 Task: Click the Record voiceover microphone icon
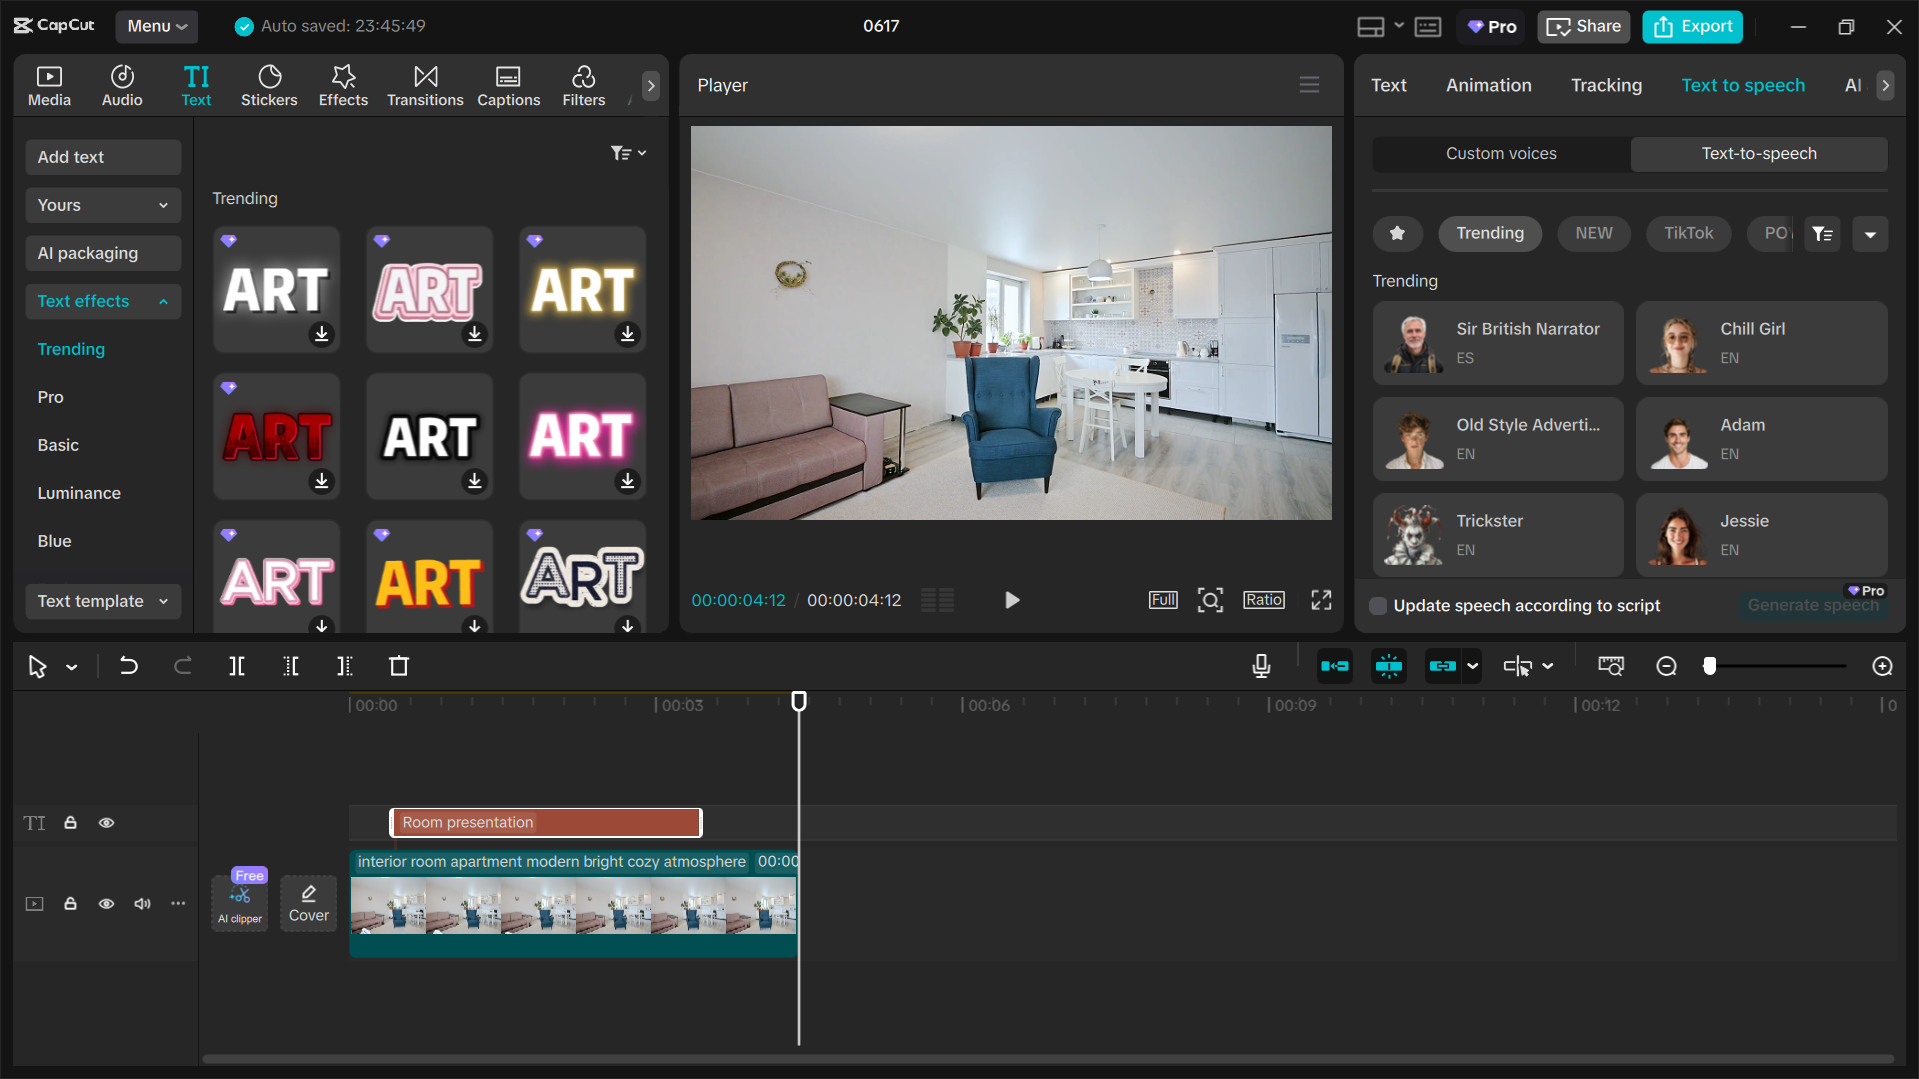(x=1261, y=666)
